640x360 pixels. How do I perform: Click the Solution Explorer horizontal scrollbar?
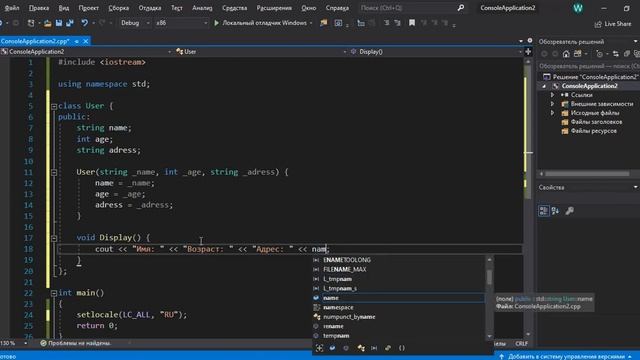(587, 174)
